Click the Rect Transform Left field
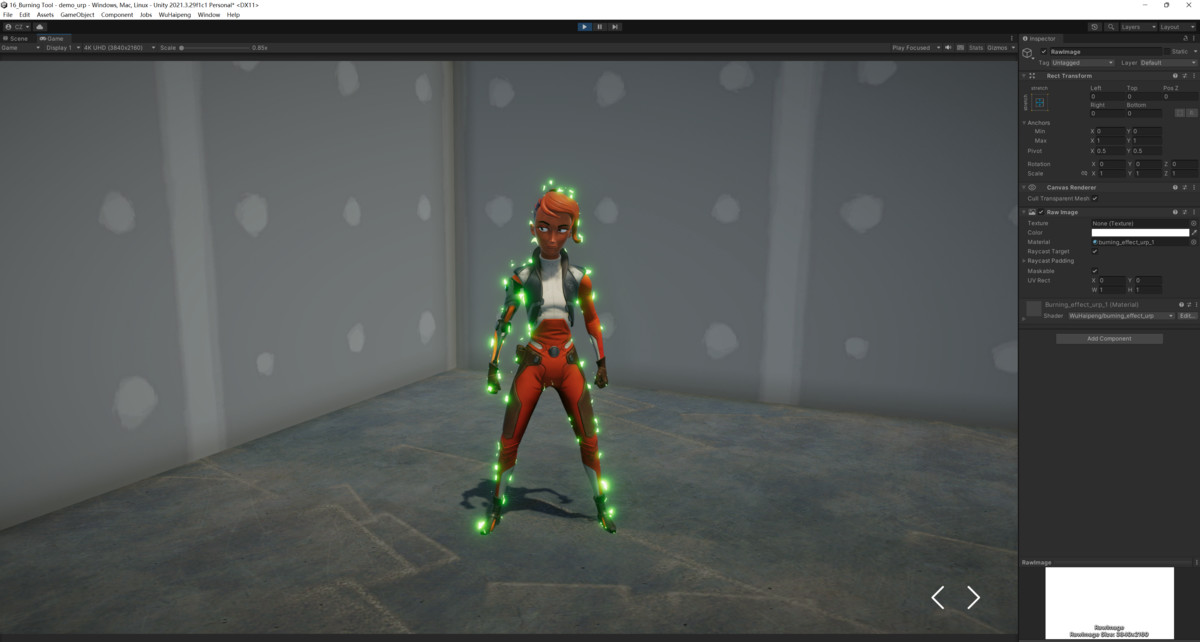Image resolution: width=1200 pixels, height=642 pixels. pos(1106,97)
